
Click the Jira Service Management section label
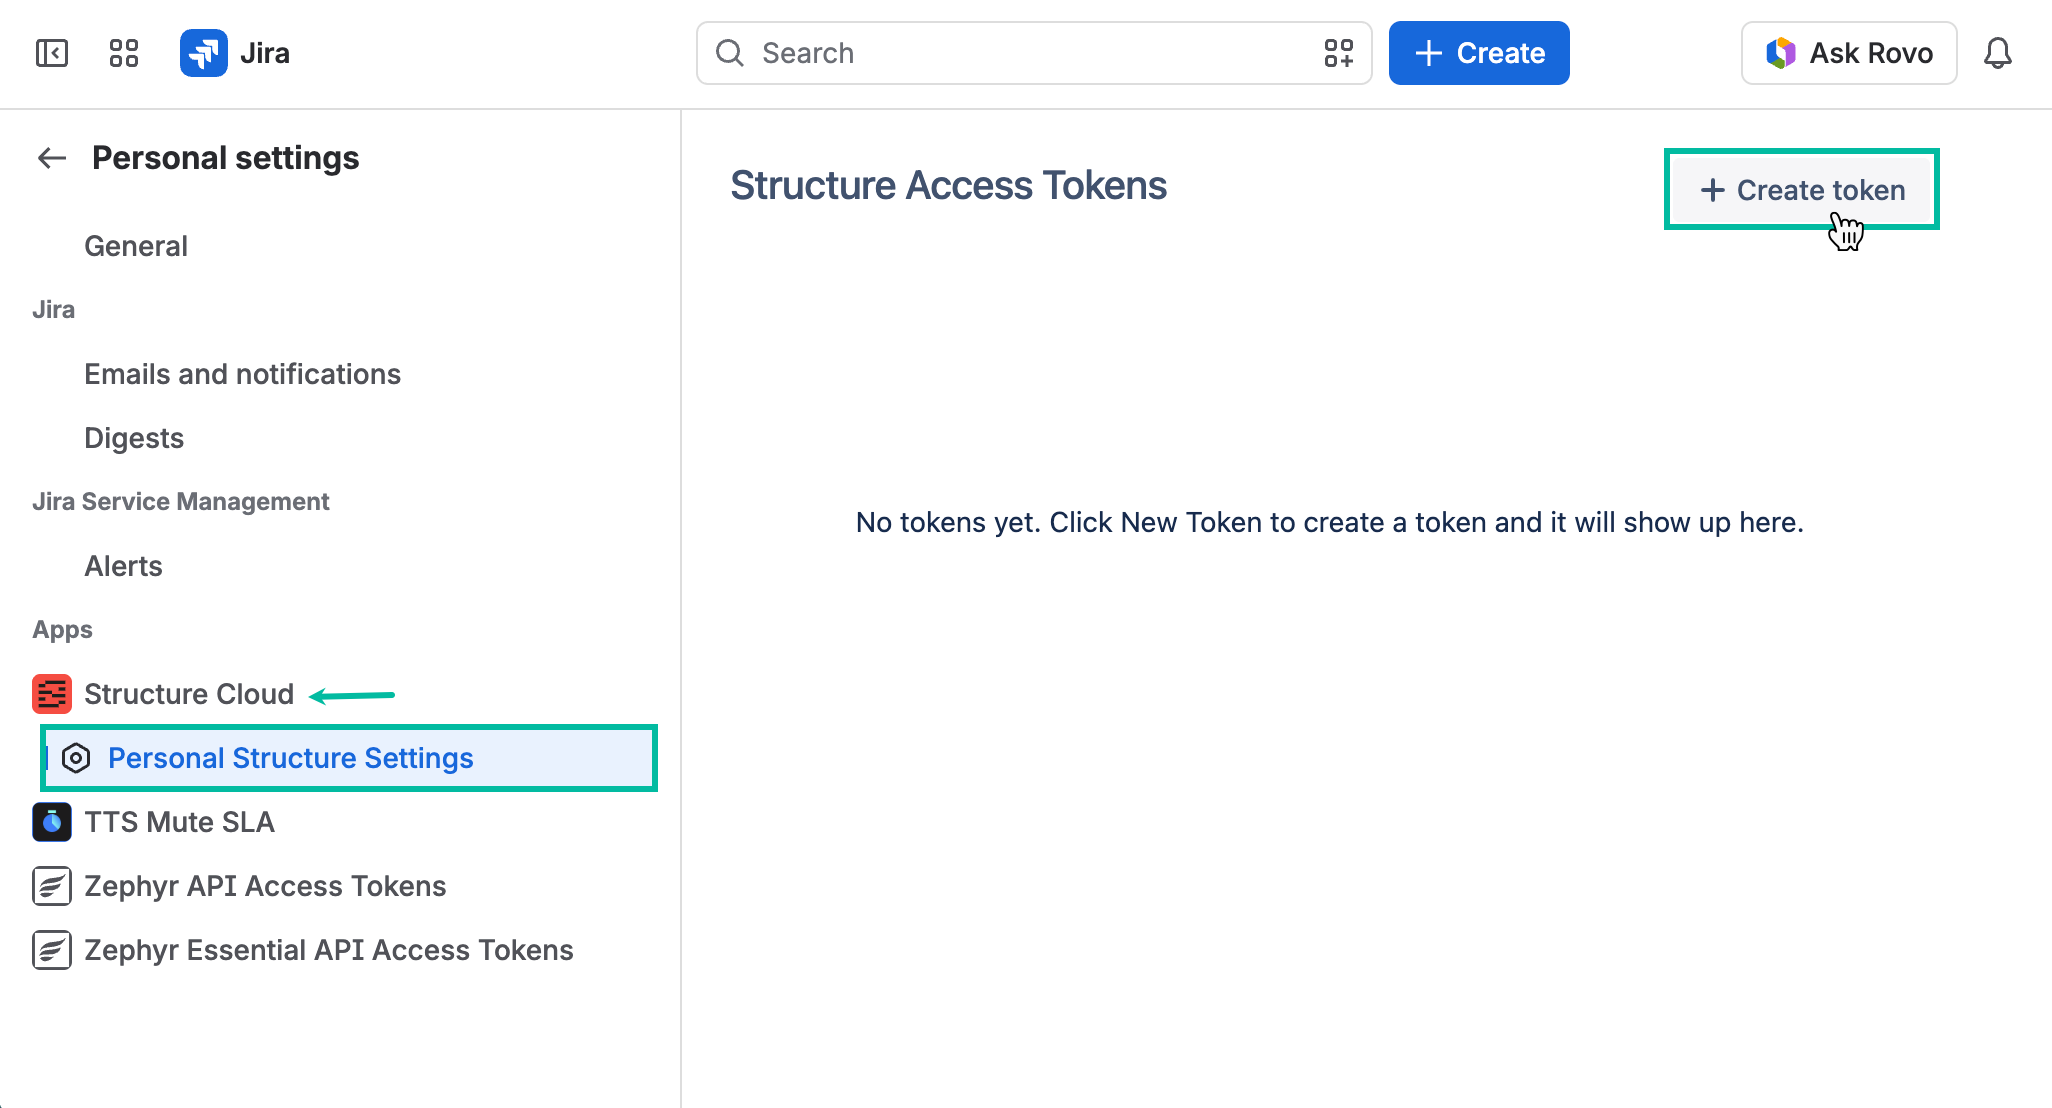181,502
